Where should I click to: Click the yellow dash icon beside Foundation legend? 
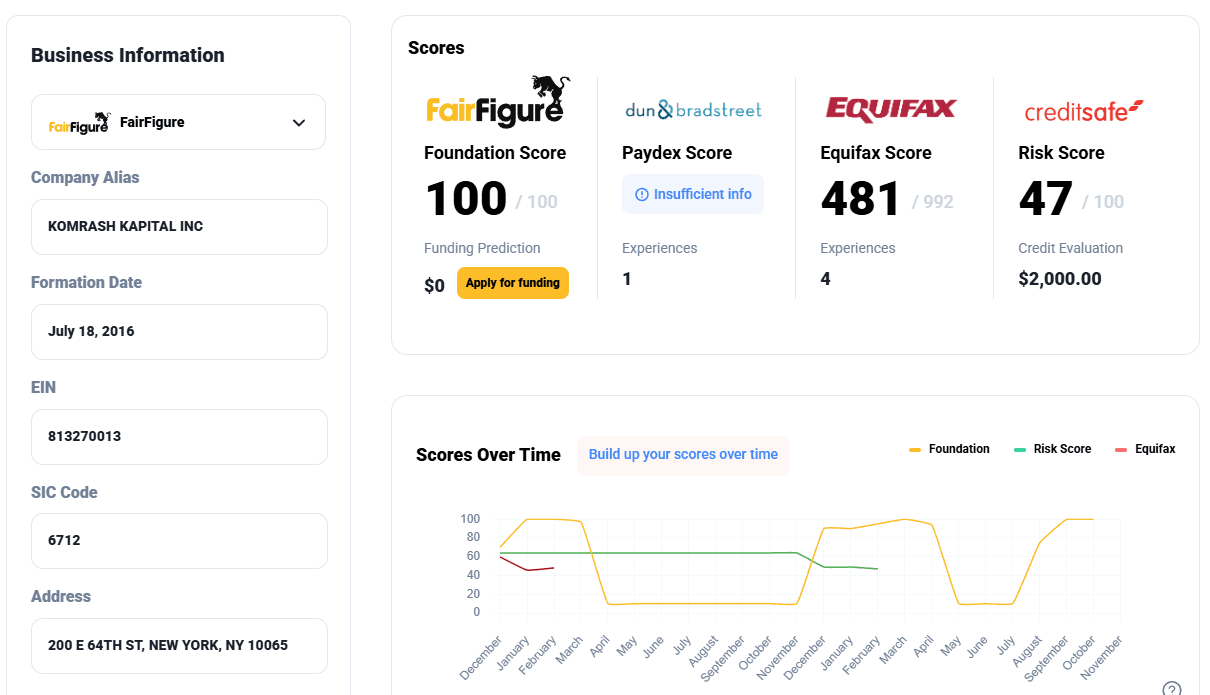[x=916, y=448]
